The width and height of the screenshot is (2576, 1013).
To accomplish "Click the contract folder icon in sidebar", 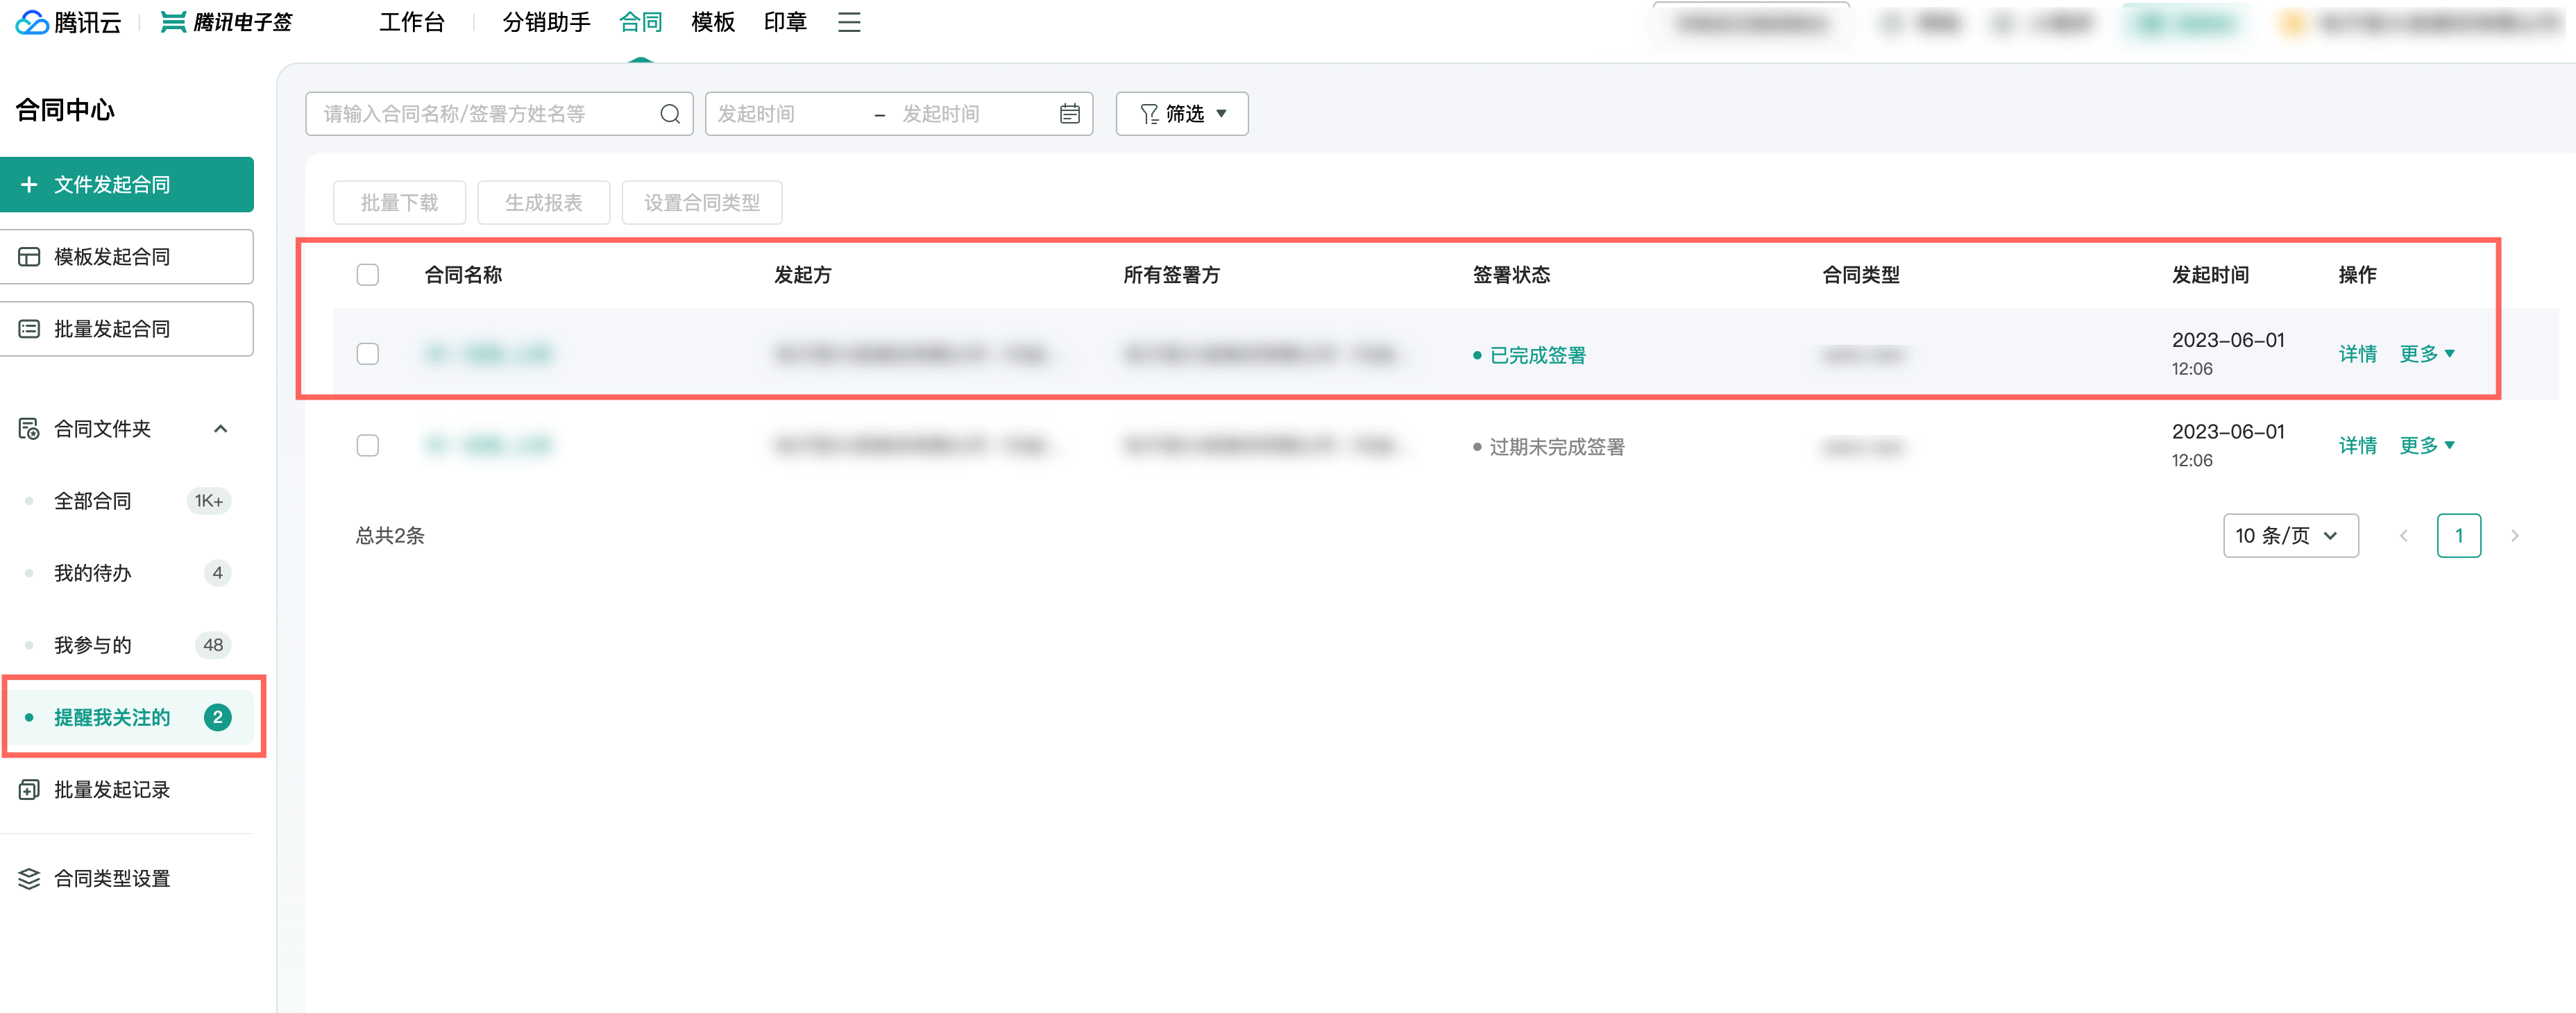I will click(x=29, y=429).
